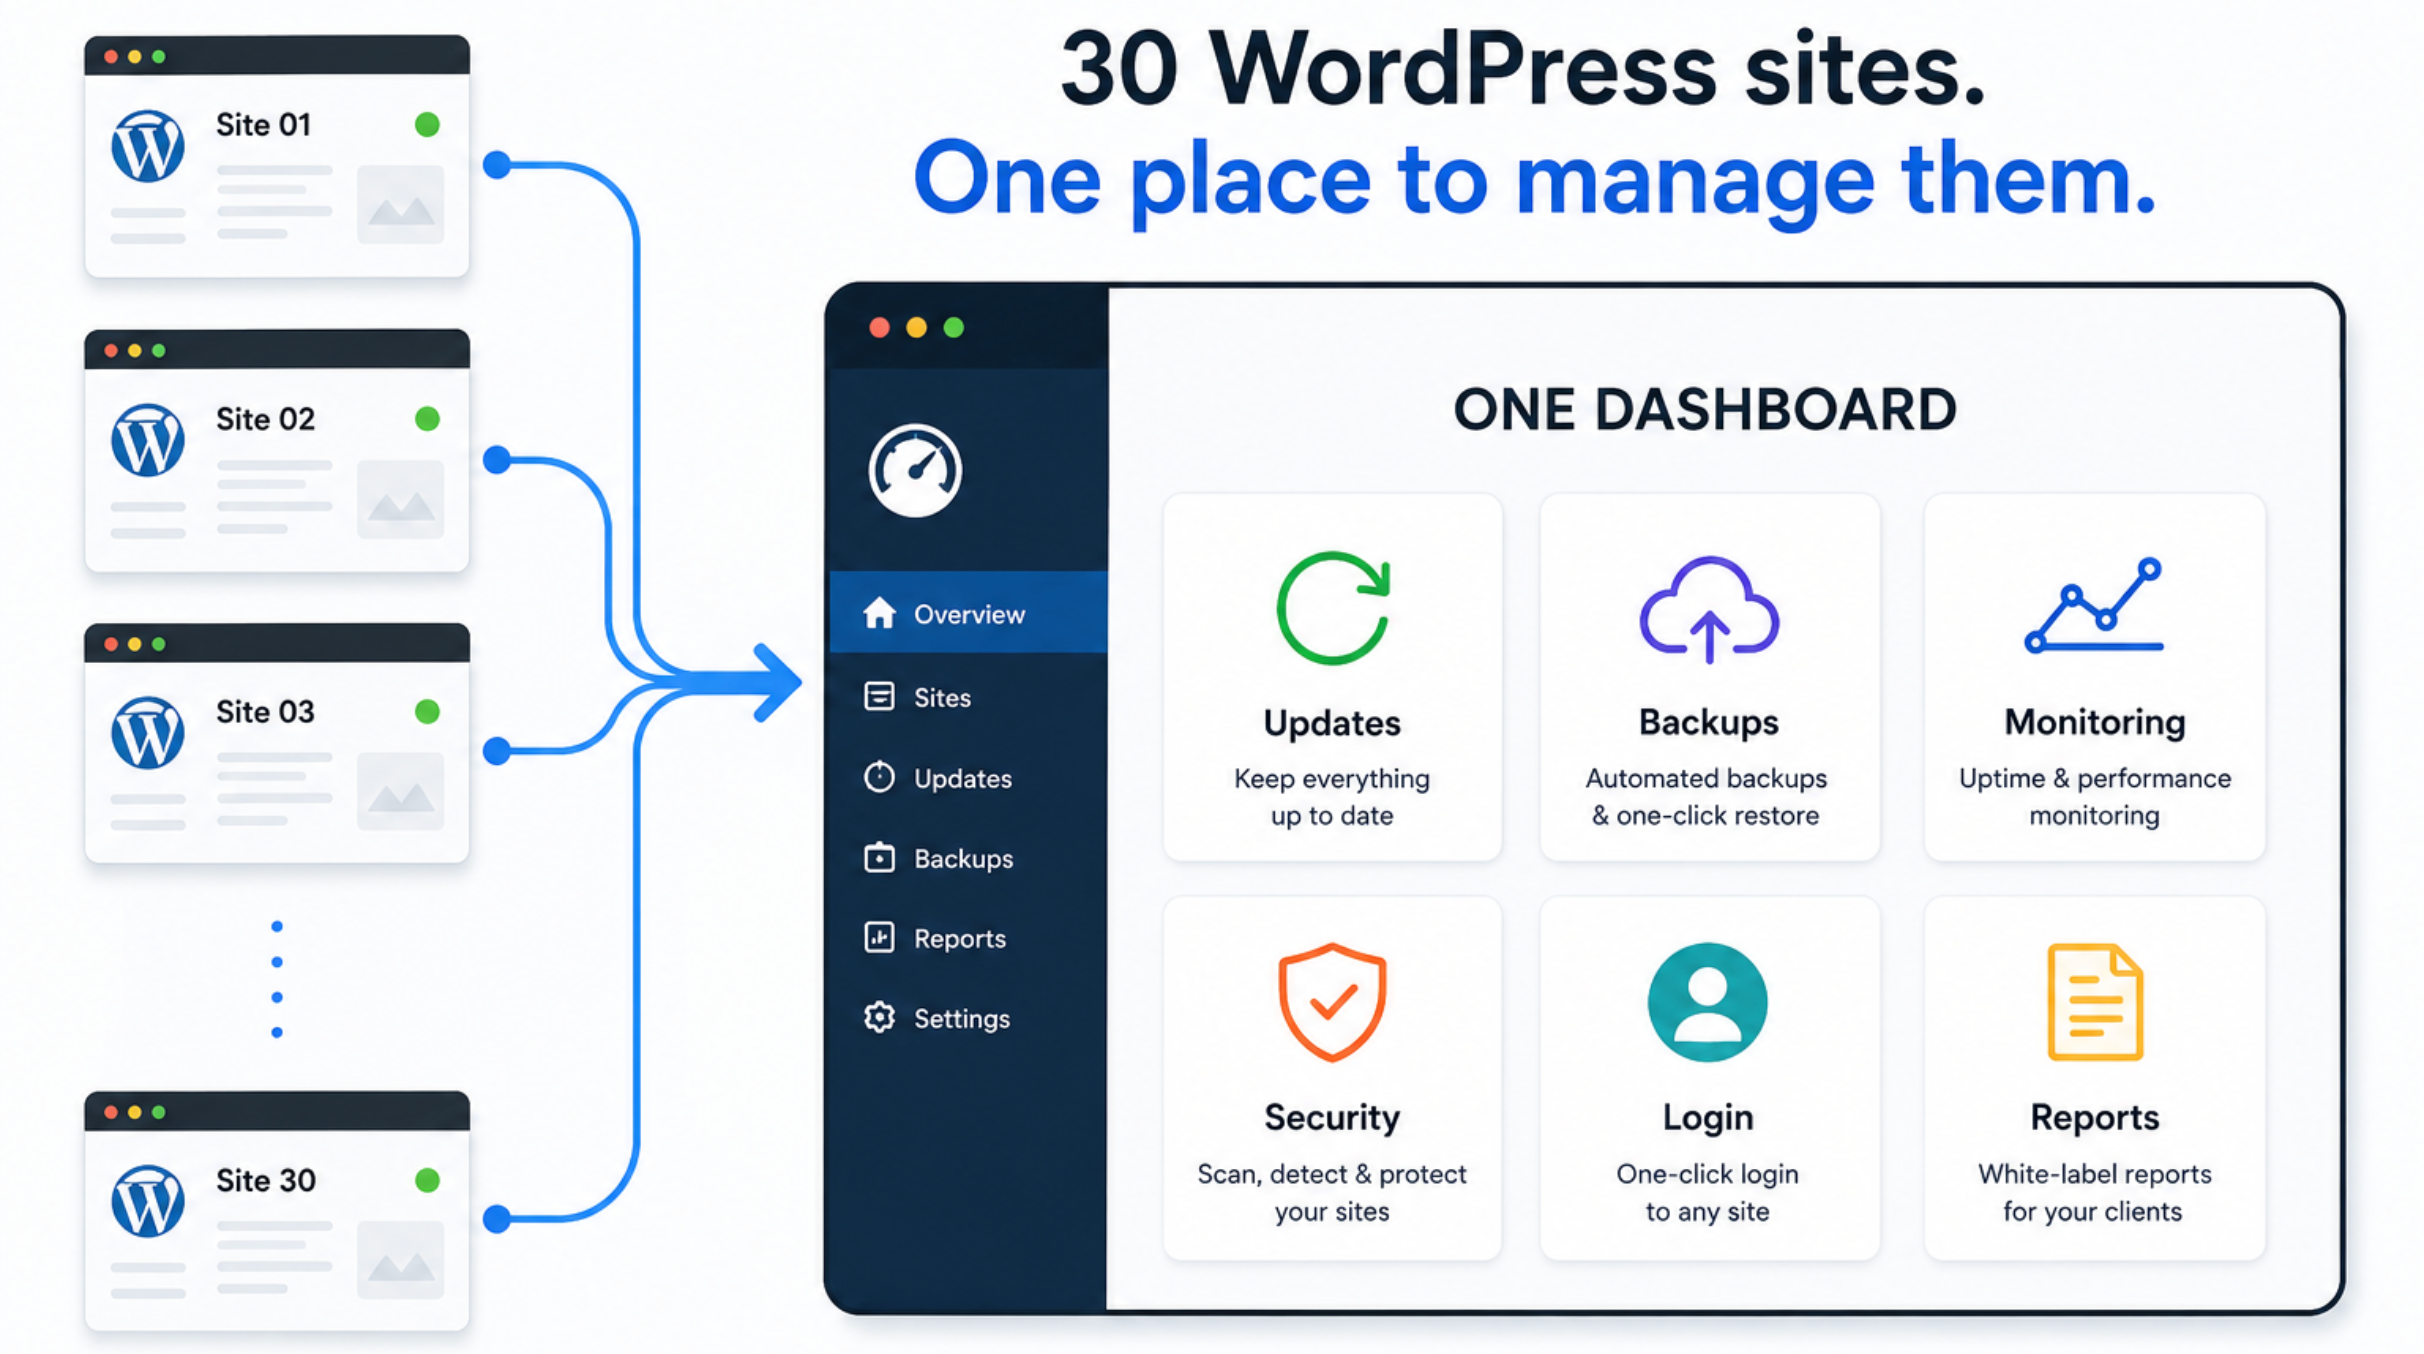Click 'Automated backups & one-click restore' text
2424x1354 pixels.
click(1706, 797)
